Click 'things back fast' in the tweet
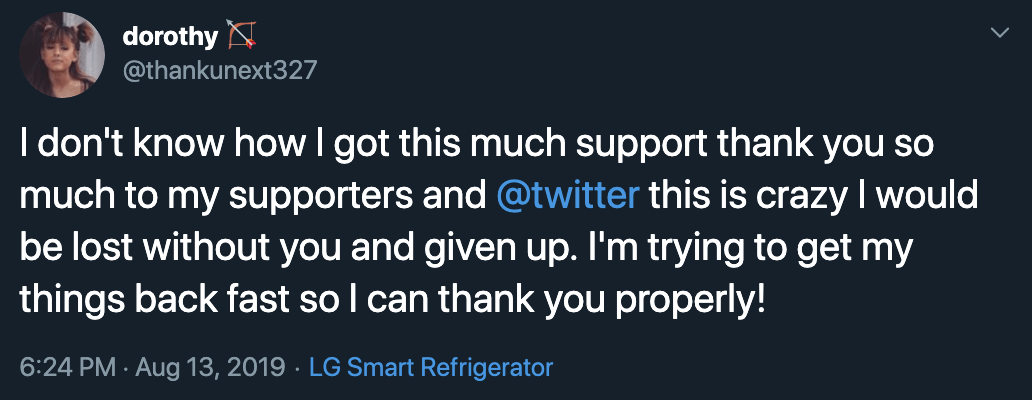 (155, 300)
